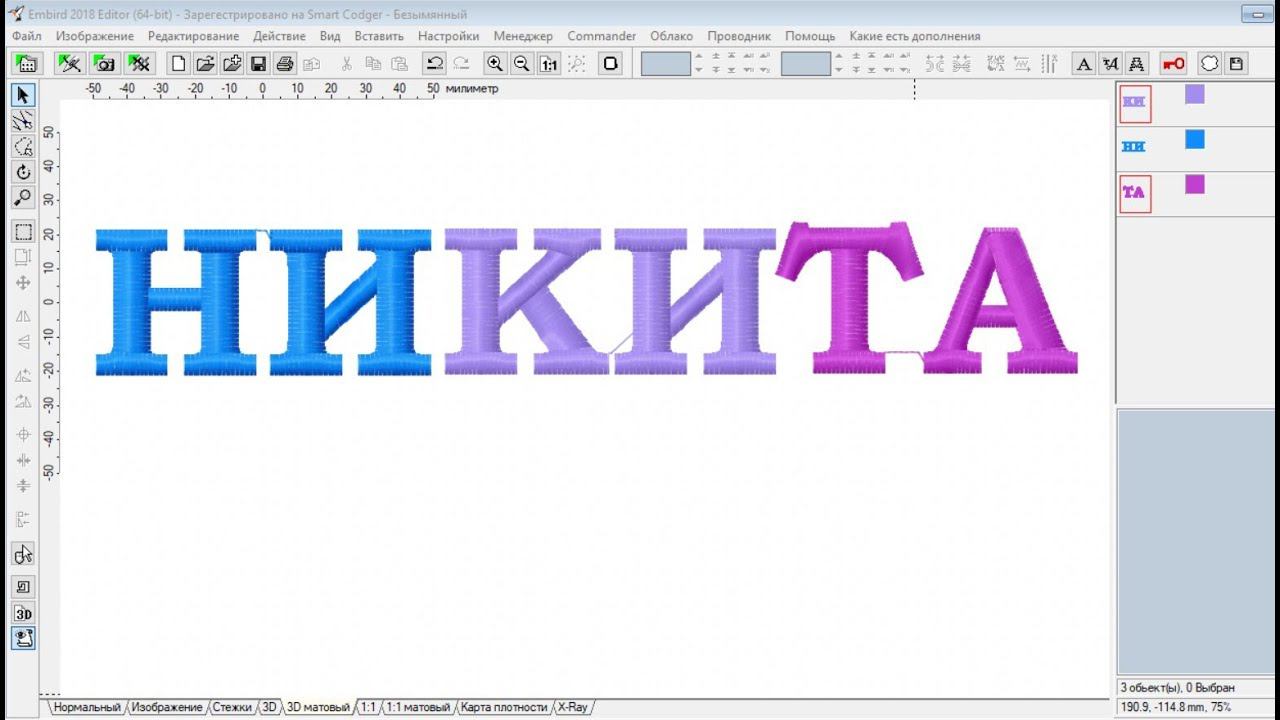Toggle the freehand lasso selection tool
Viewport: 1280px width, 720px height.
pyautogui.click(x=24, y=147)
